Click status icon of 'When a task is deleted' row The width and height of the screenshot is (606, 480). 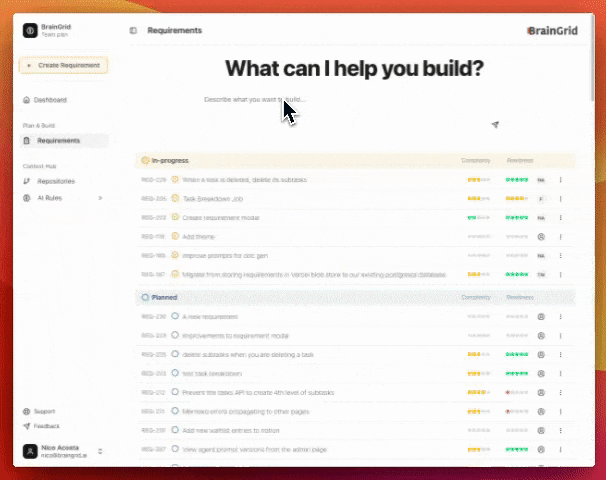pyautogui.click(x=175, y=179)
